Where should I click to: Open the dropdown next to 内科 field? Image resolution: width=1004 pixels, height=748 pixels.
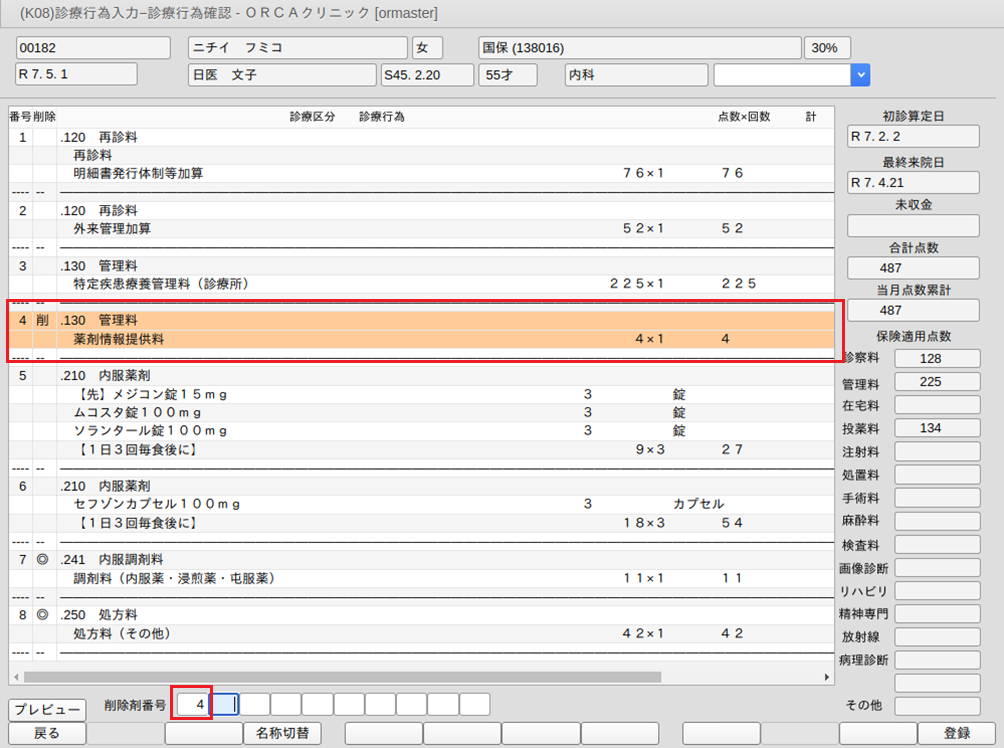click(x=860, y=75)
